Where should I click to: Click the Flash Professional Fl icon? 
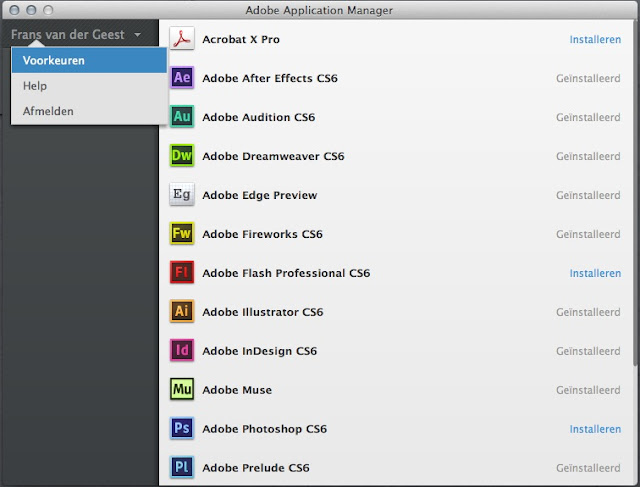pyautogui.click(x=182, y=272)
